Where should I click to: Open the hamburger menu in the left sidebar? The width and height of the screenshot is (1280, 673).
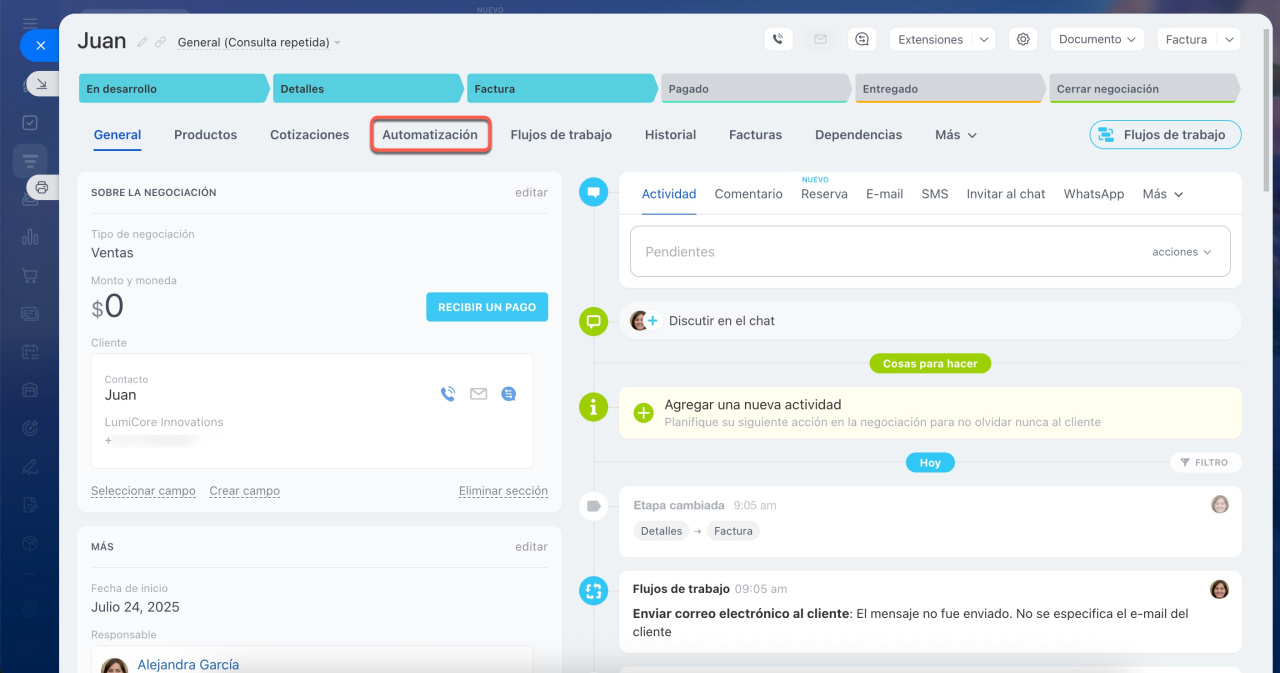coord(30,22)
